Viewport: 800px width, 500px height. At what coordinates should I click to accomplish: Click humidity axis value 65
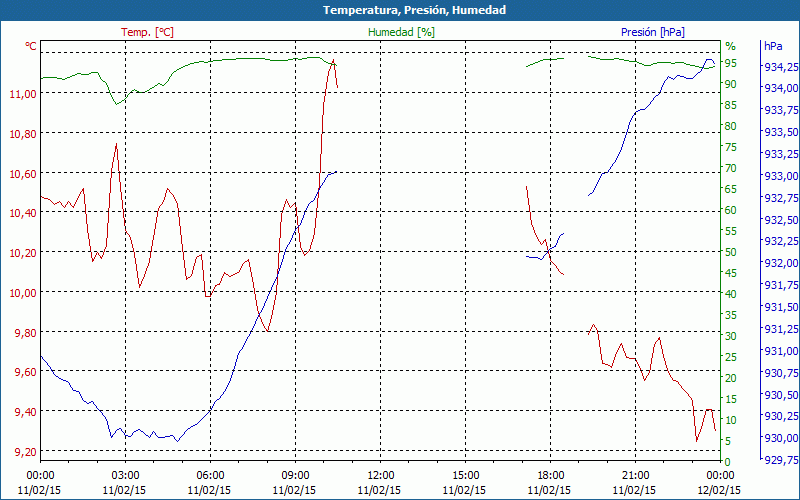click(x=731, y=189)
